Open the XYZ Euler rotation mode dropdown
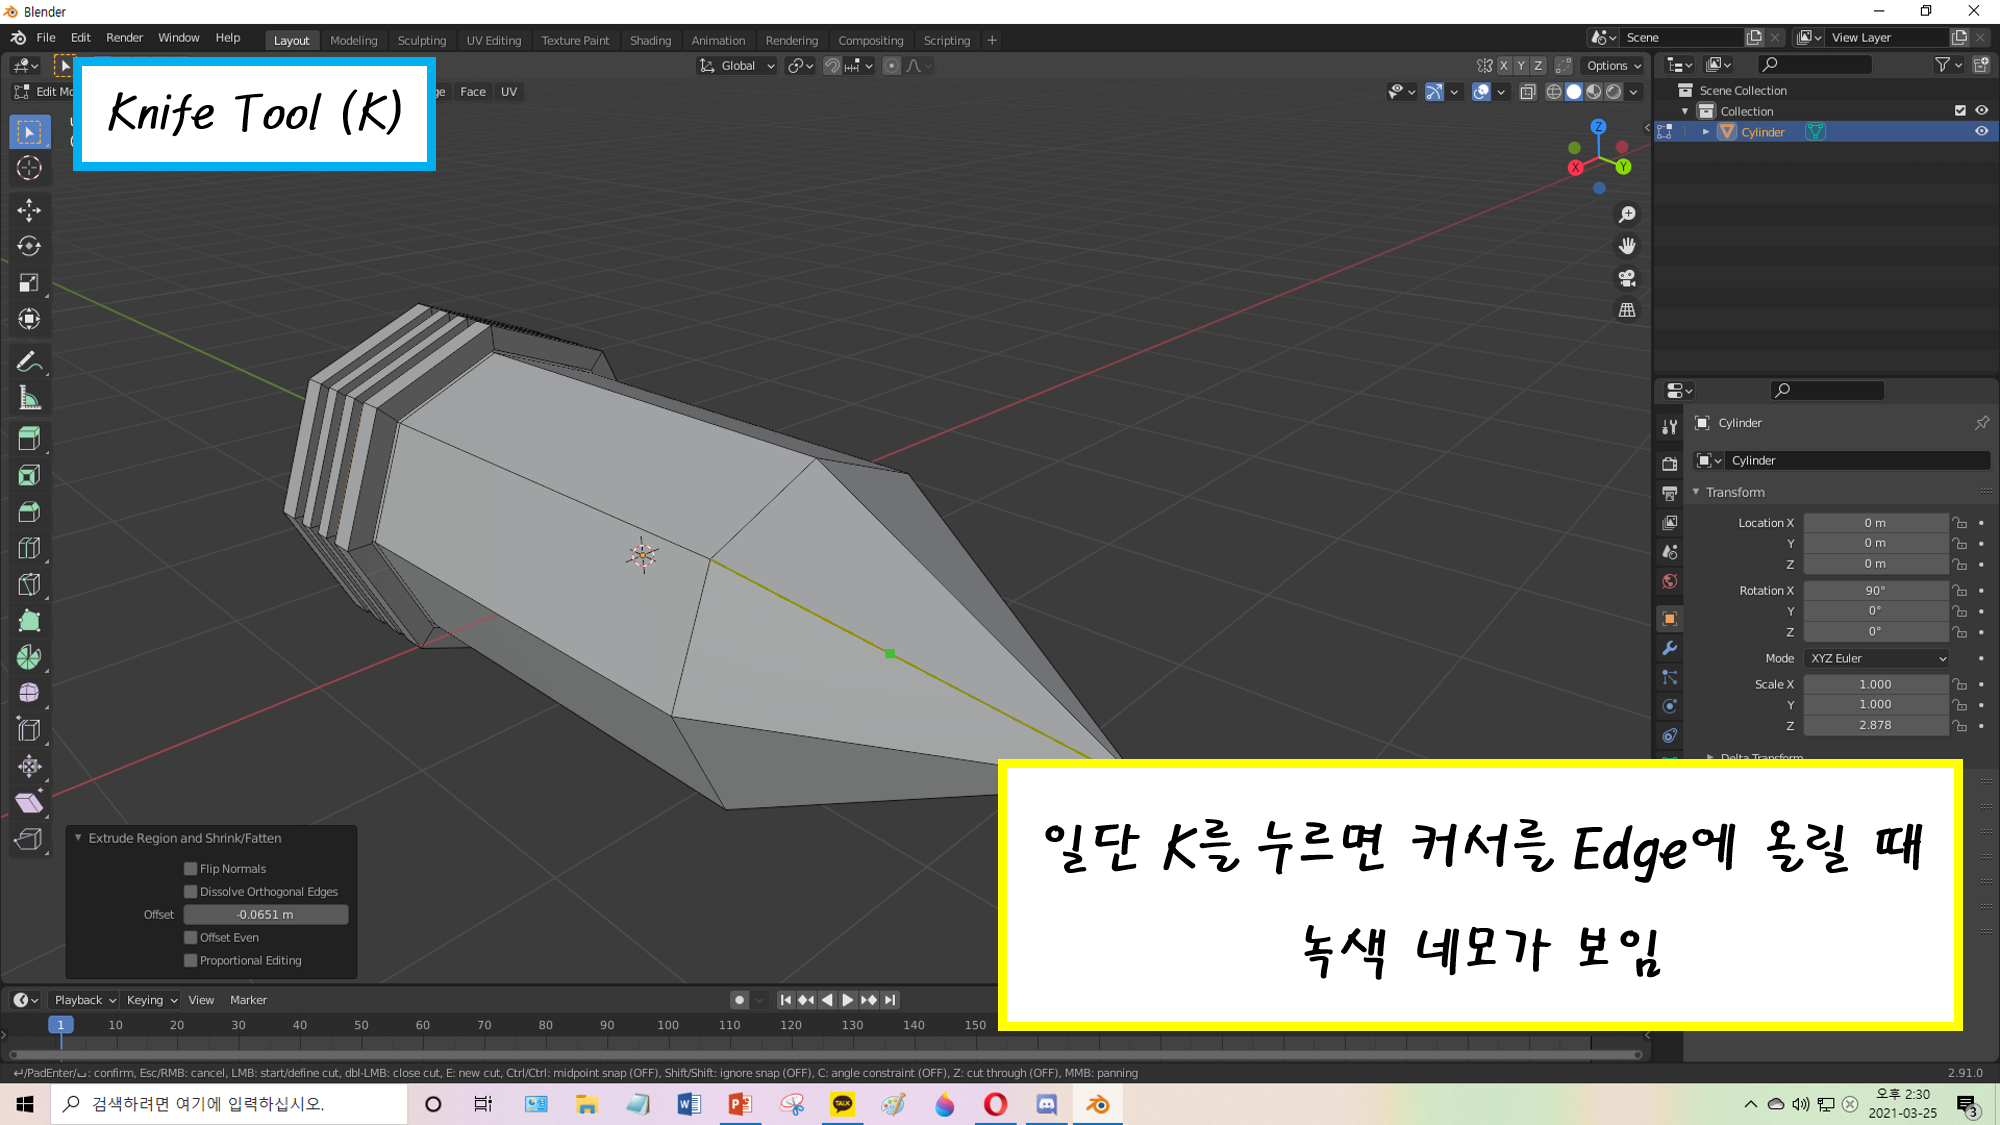Viewport: 2000px width, 1125px height. (1877, 658)
